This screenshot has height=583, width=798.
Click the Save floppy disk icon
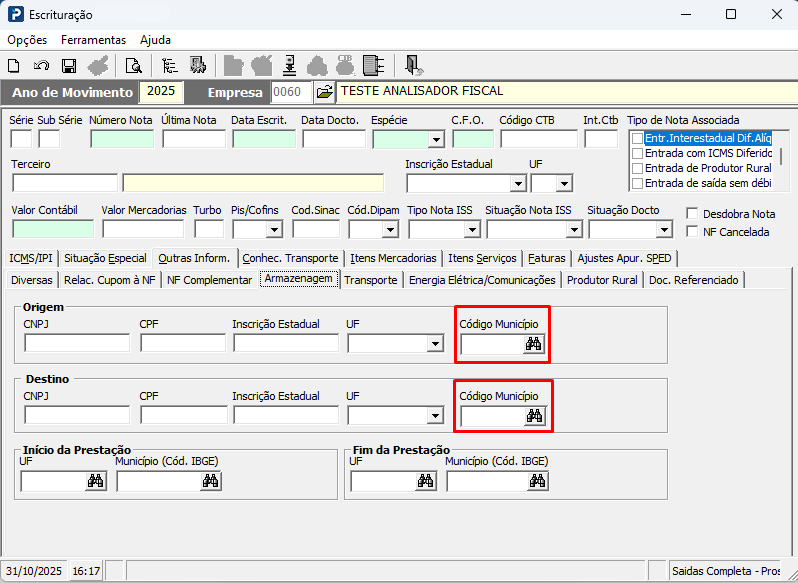pos(69,66)
